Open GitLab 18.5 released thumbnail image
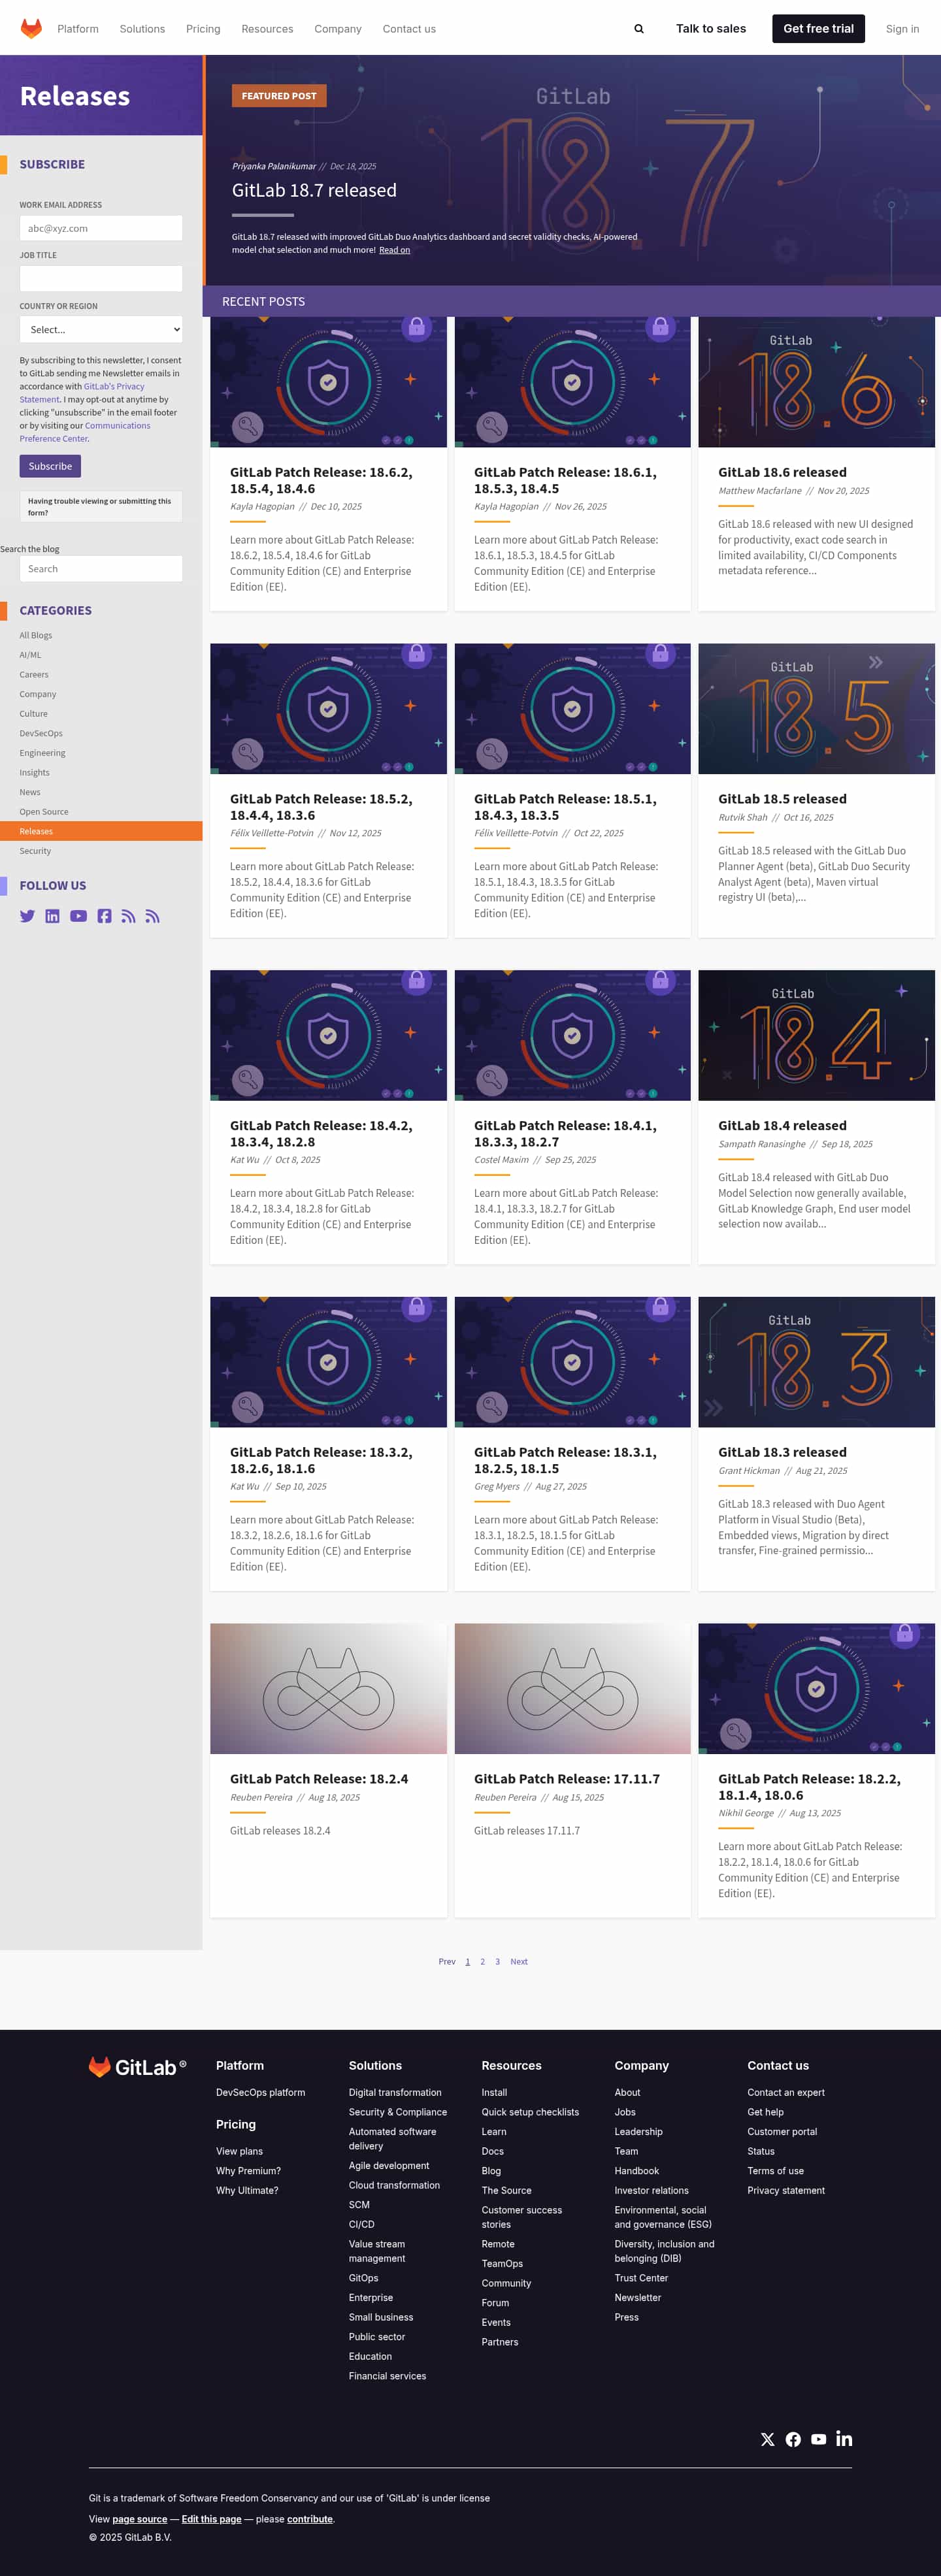Viewport: 941px width, 2576px height. (x=816, y=709)
